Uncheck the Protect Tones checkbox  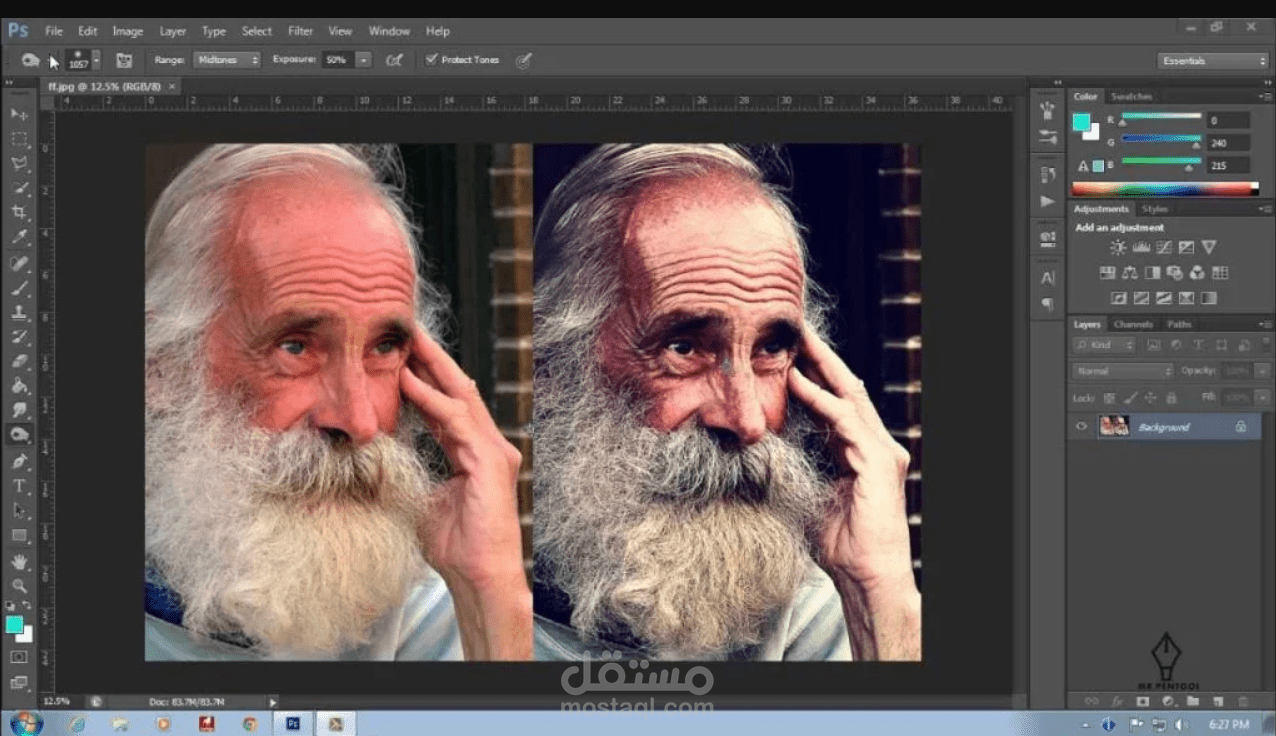(x=431, y=60)
